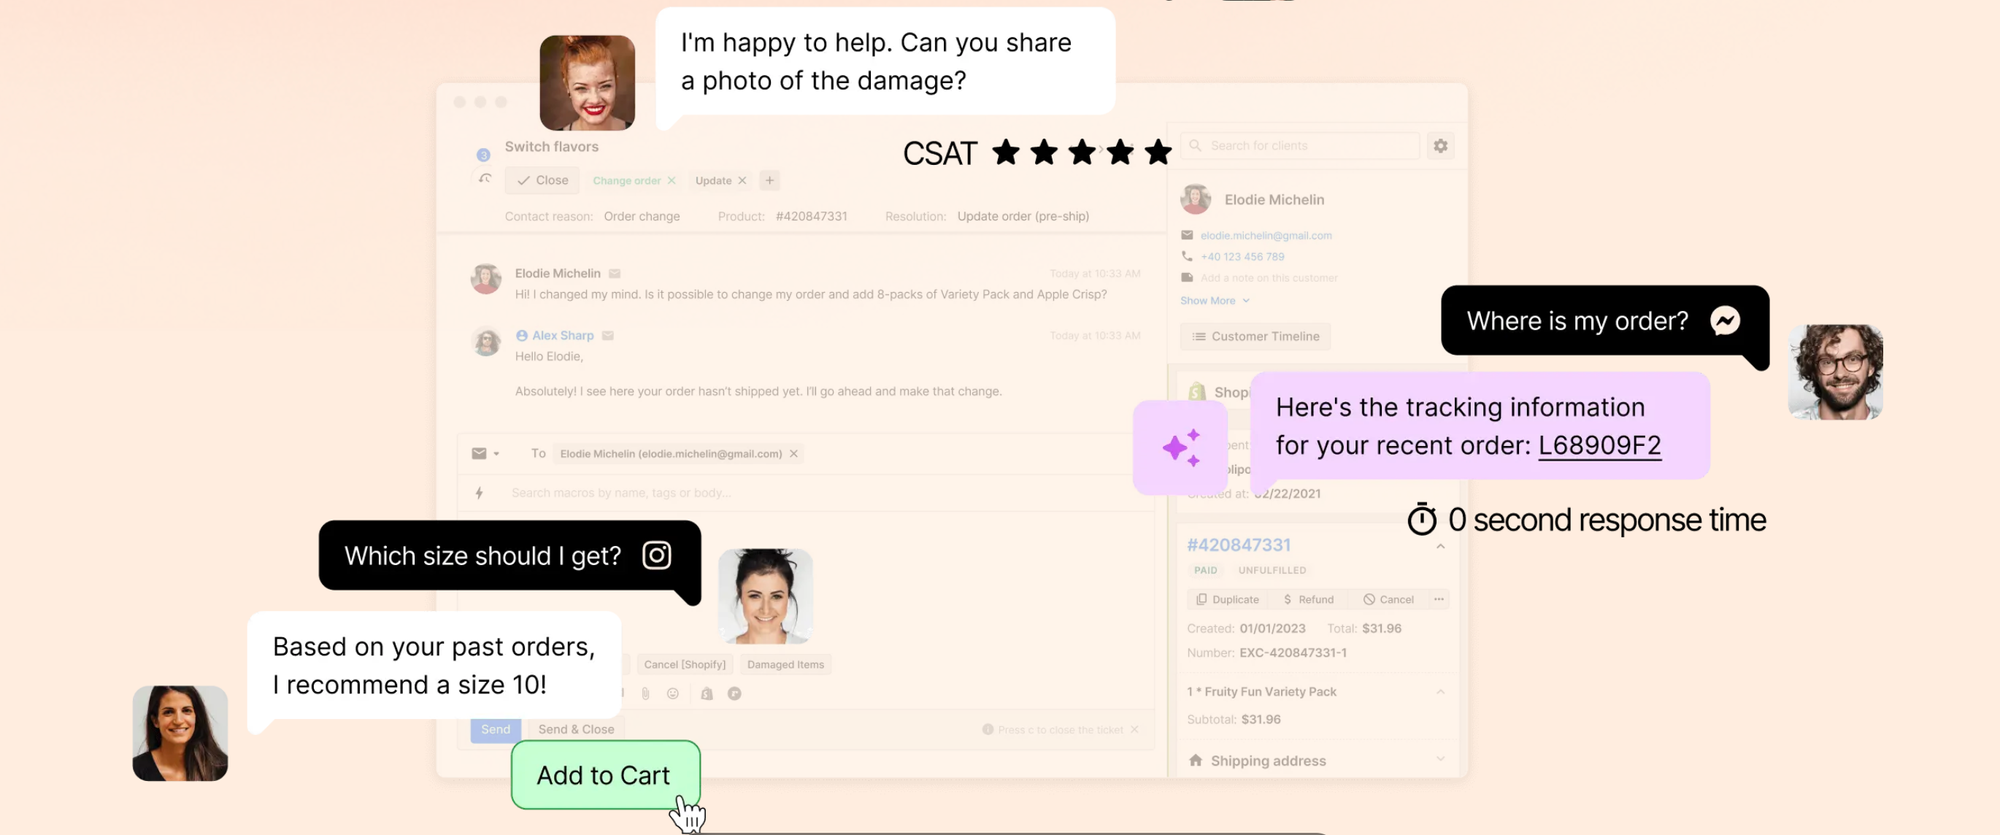Open tracking link L68909F2
The image size is (2000, 835).
1599,446
